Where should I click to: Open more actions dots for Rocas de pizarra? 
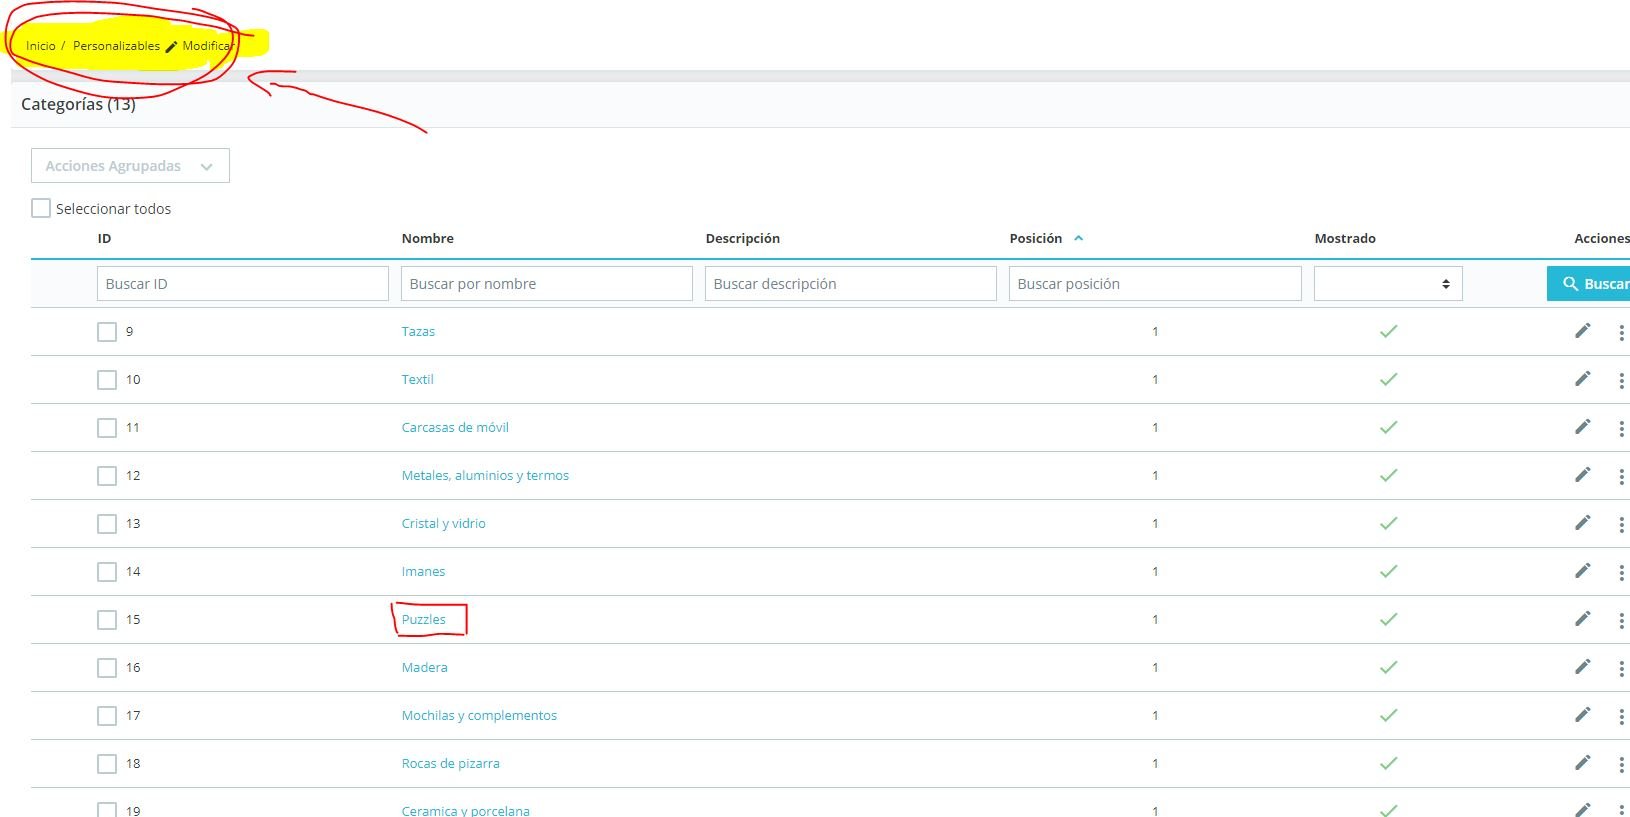pos(1621,764)
